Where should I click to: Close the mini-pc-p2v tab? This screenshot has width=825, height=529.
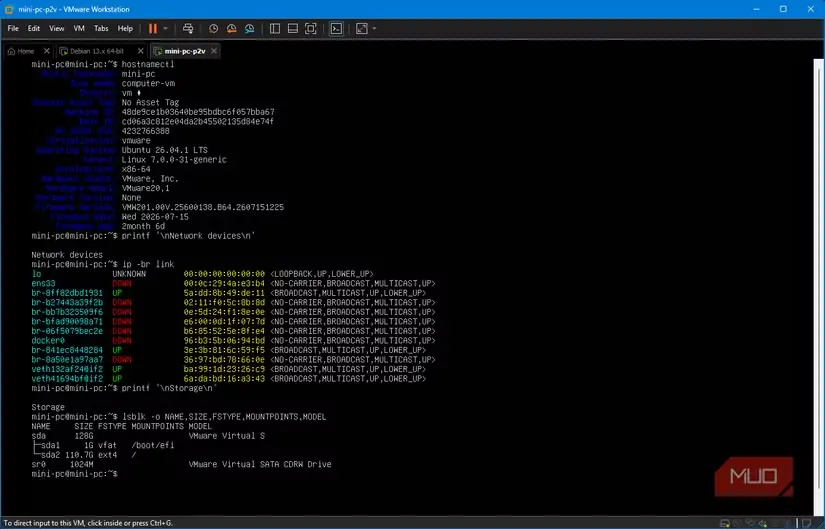coord(214,51)
